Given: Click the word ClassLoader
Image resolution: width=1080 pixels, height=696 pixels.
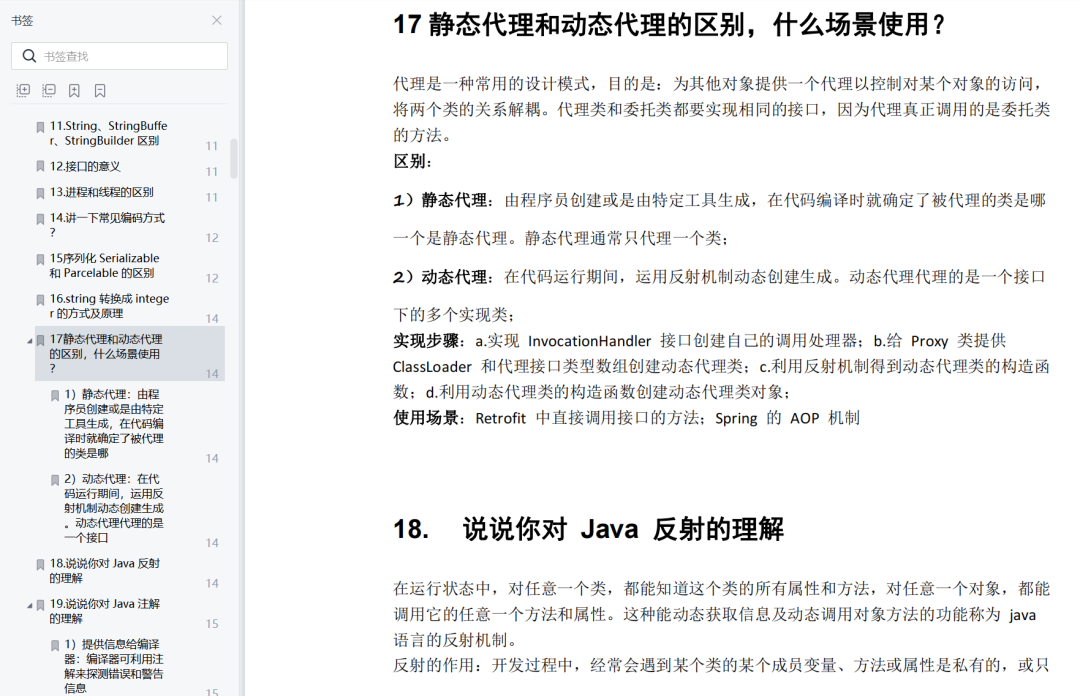Looking at the screenshot, I should coord(433,367).
